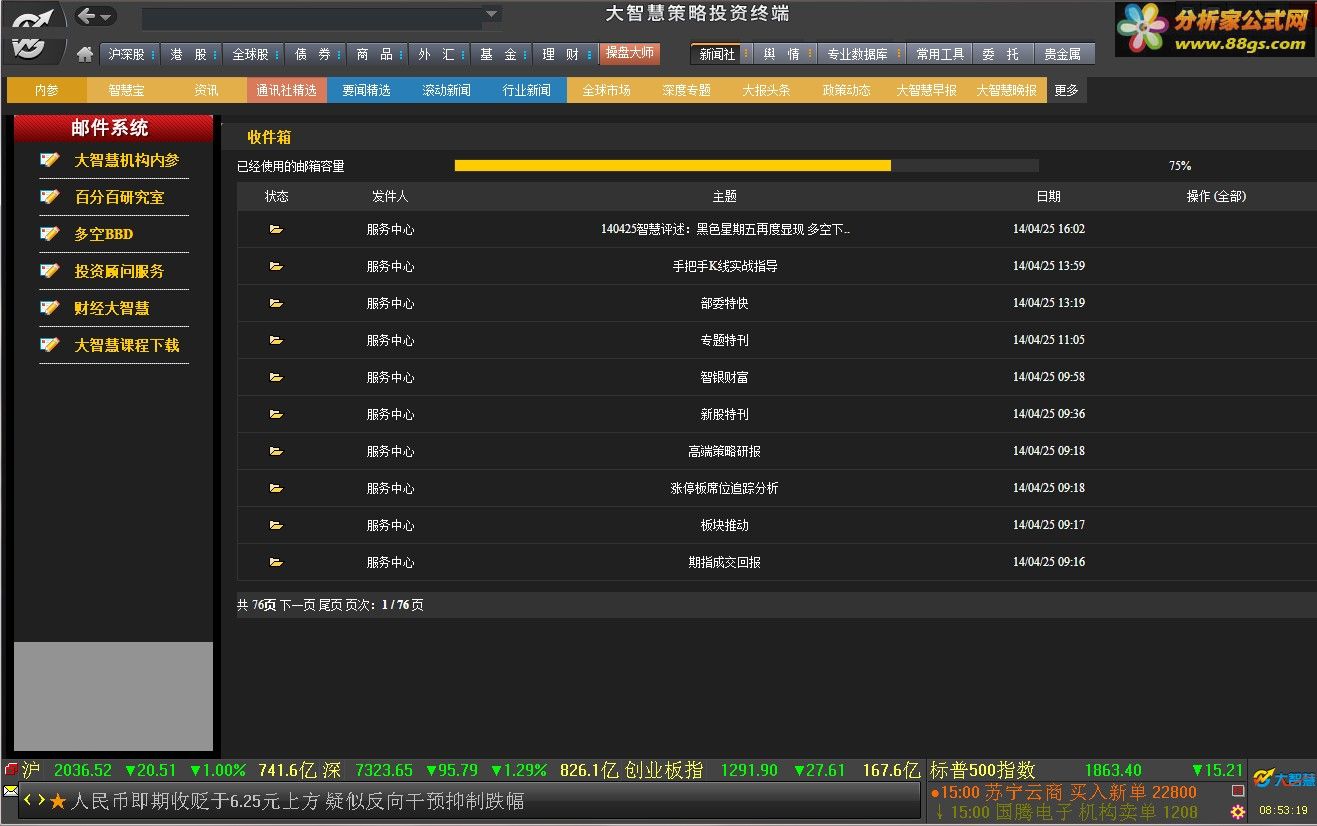Click the gear settings icon at bottom right

click(1238, 812)
